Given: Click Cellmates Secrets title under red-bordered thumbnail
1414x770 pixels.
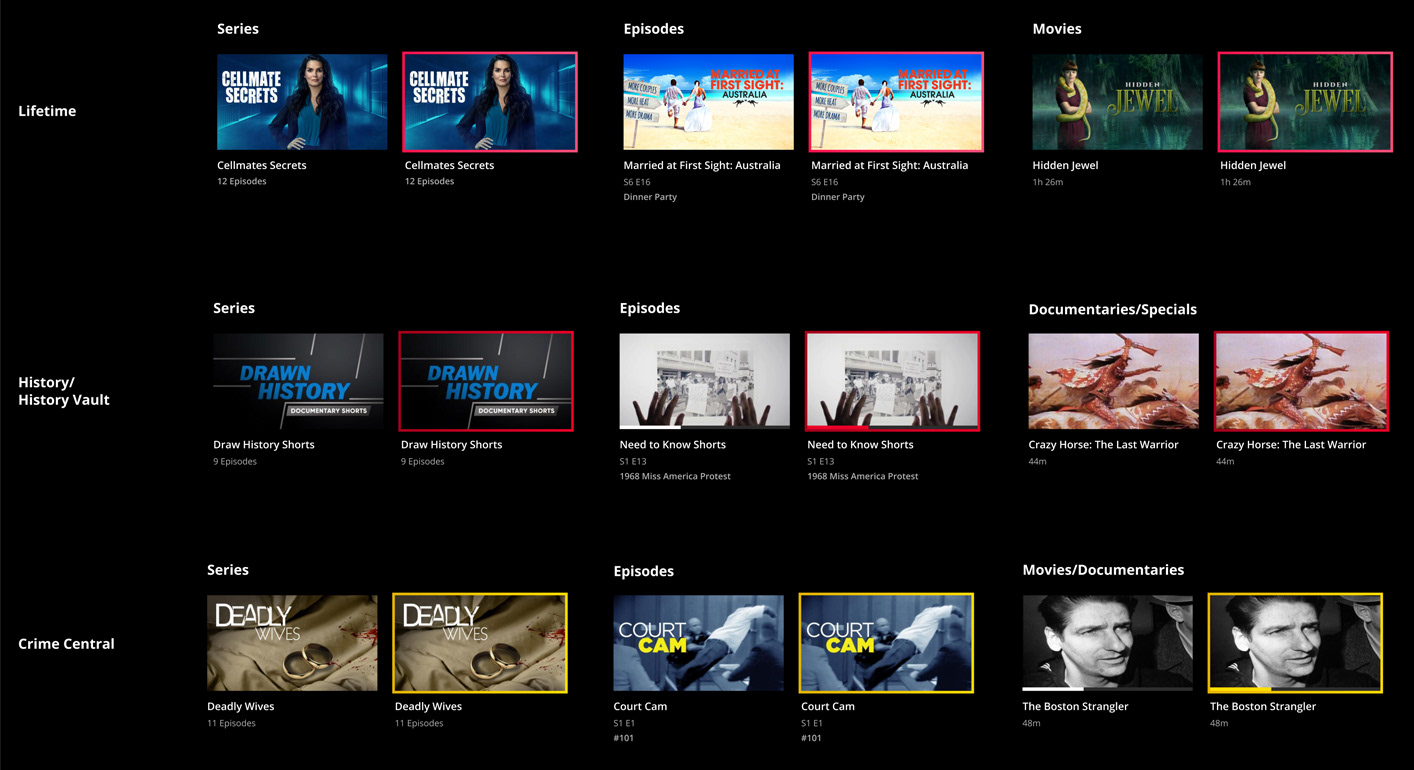Looking at the screenshot, I should pos(450,165).
